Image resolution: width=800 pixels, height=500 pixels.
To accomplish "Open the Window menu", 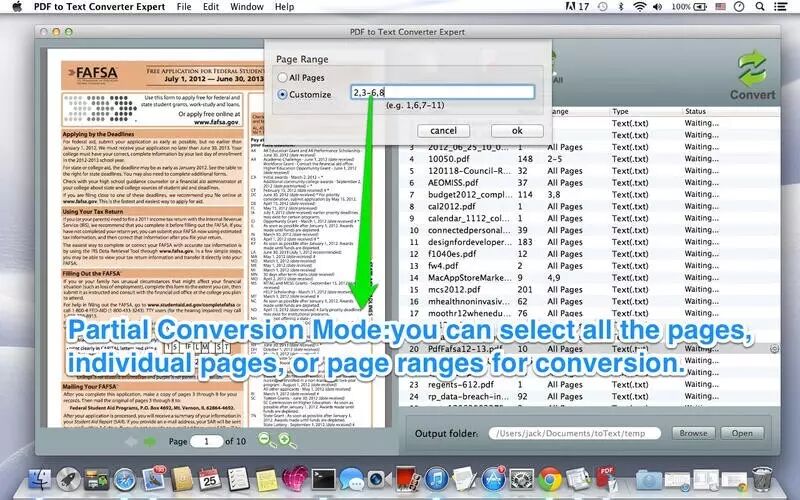I will (x=246, y=7).
